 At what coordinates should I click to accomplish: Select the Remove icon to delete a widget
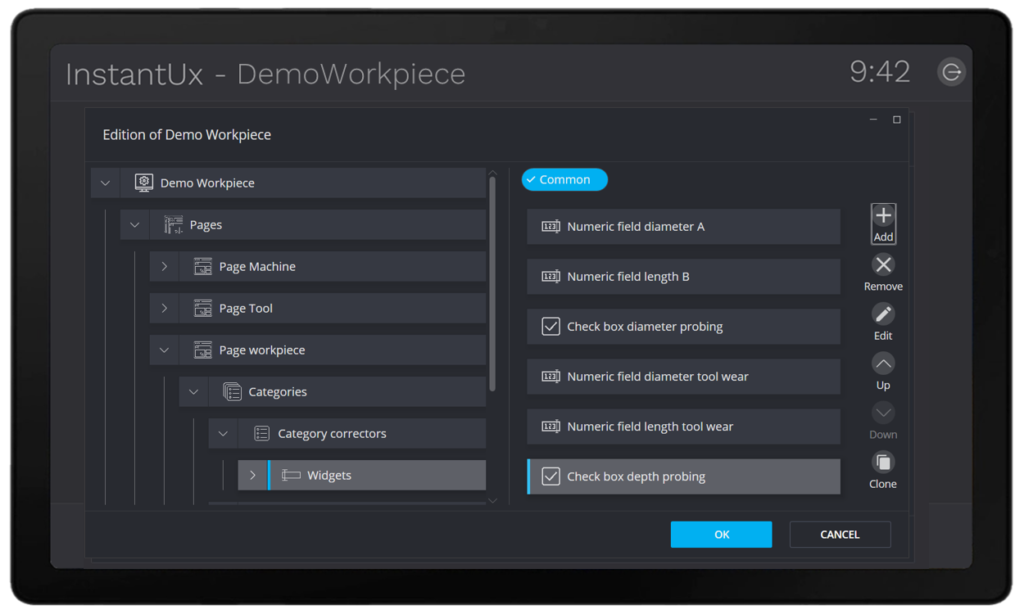(x=883, y=265)
